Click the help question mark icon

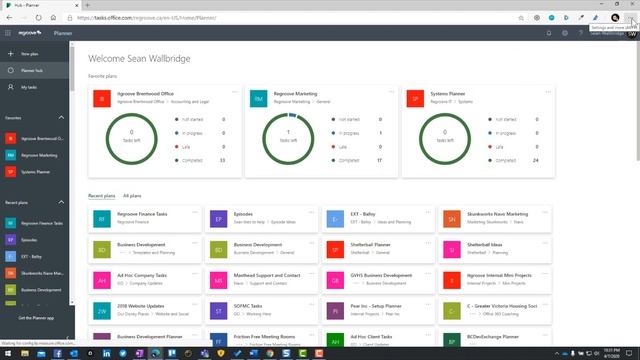tap(580, 33)
